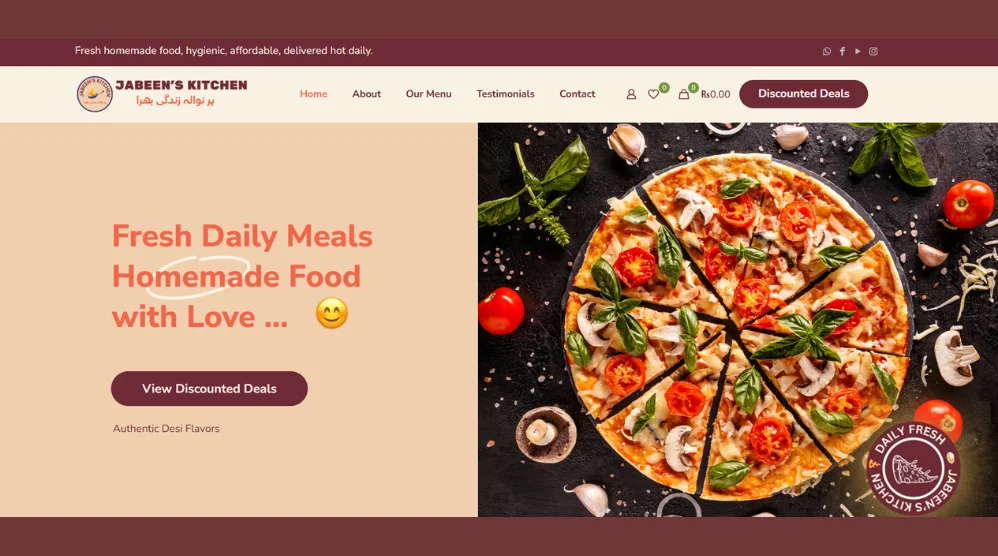Click the Jabeen's Kitchen round logo
998x556 pixels.
(95, 94)
